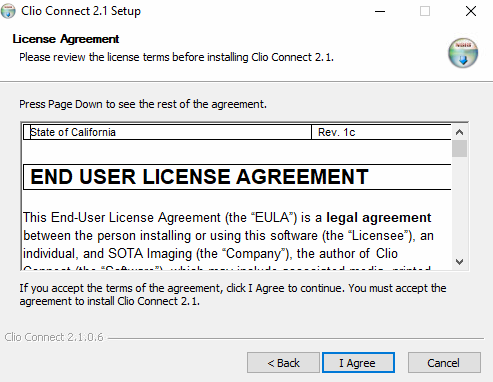Click the State of California table cell
The image size is (493, 382).
point(167,132)
